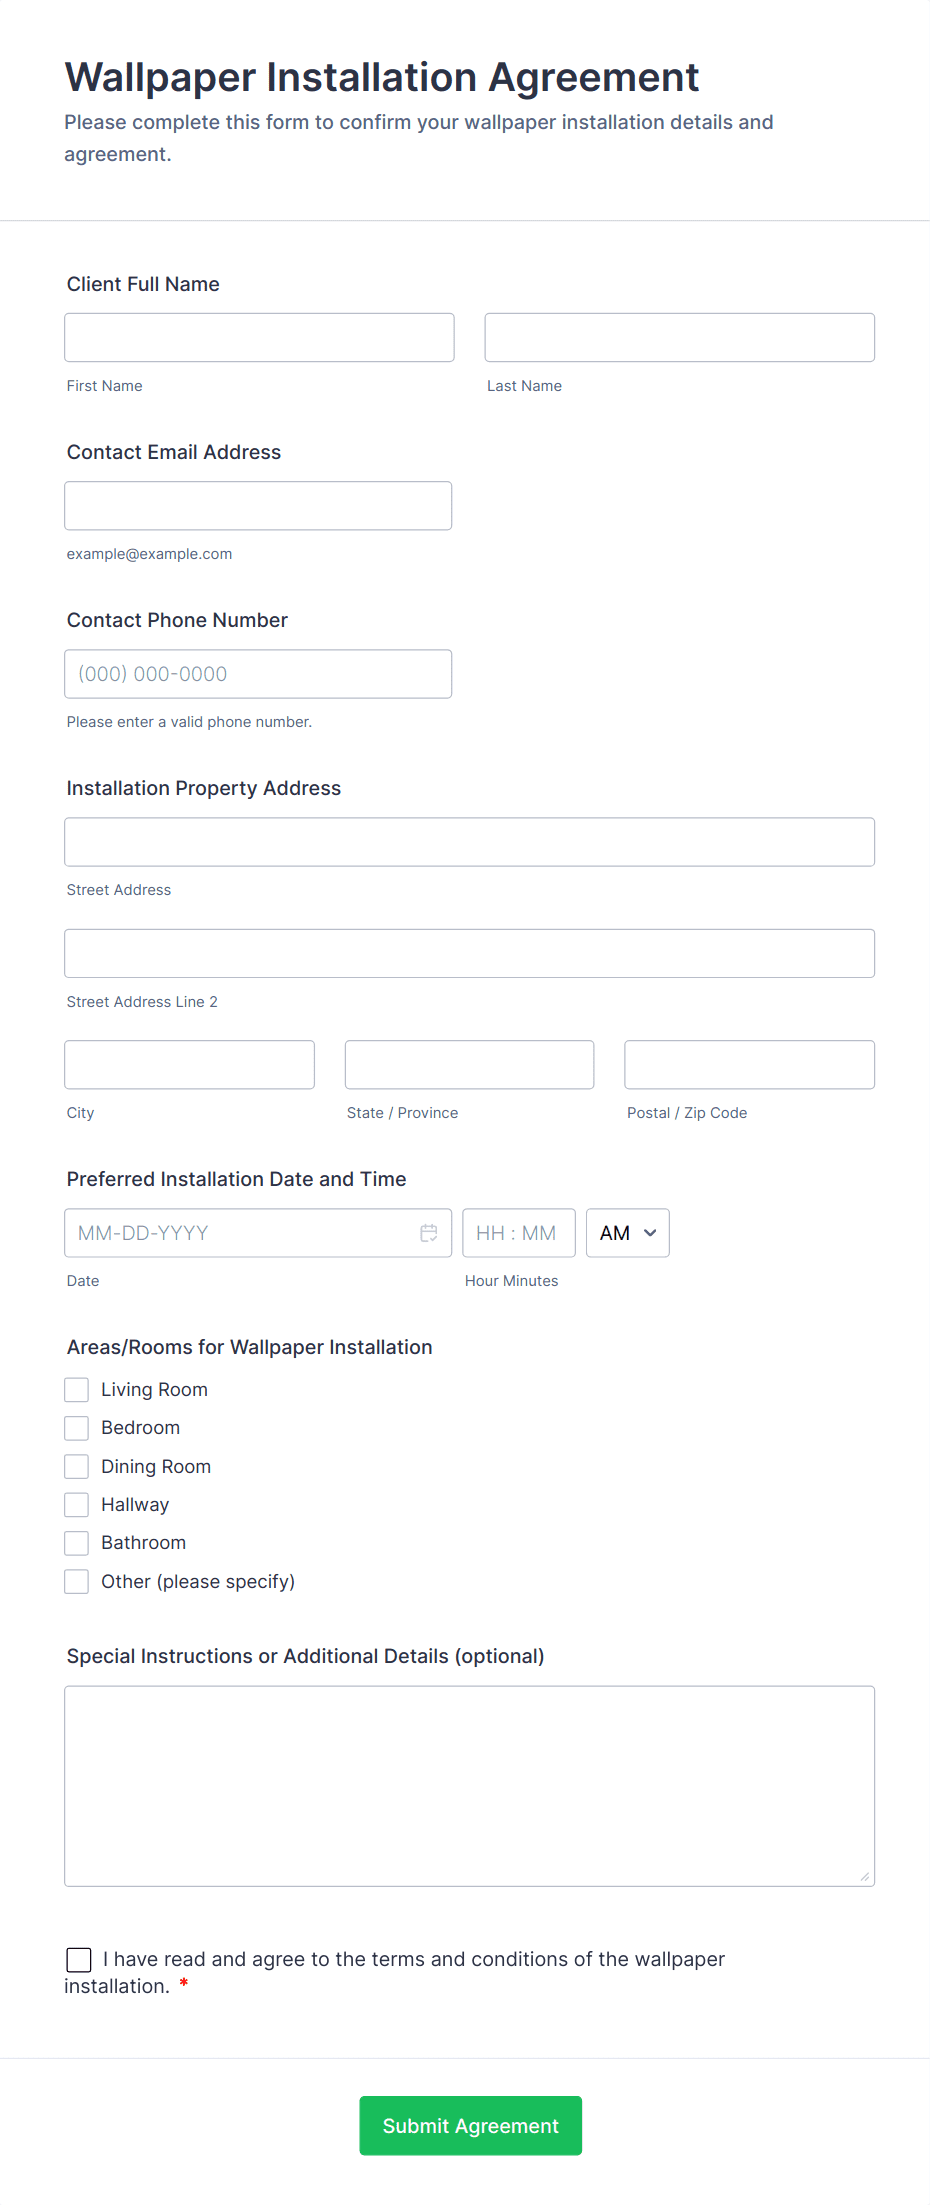
Task: Focus the Last Name text box
Action: (x=679, y=338)
